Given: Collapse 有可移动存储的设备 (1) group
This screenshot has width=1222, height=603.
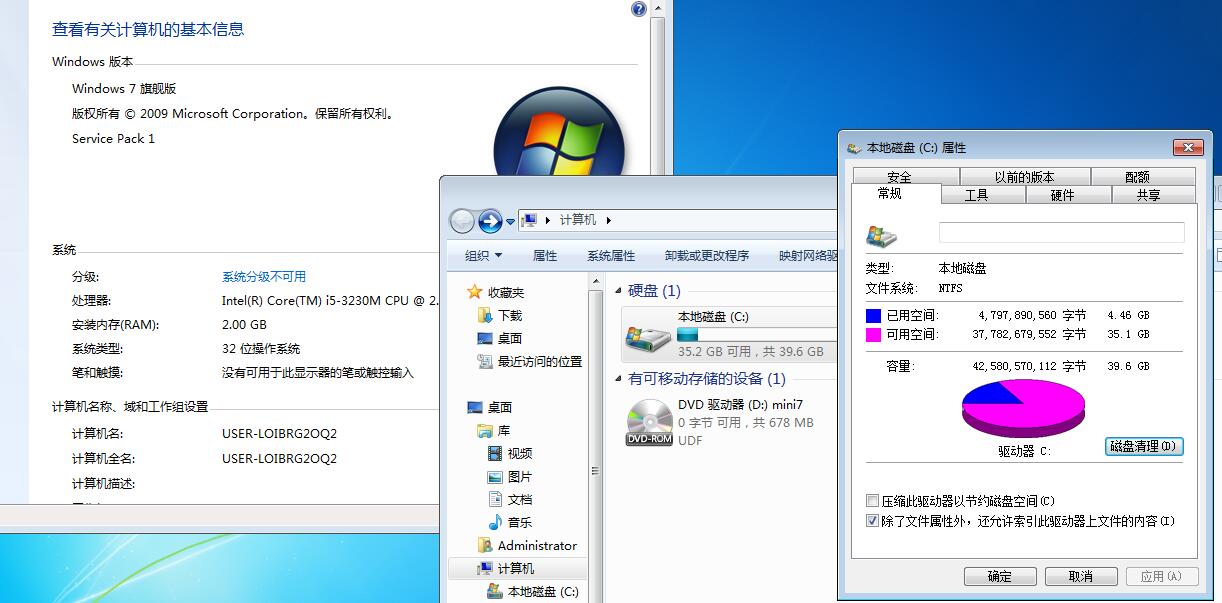Looking at the screenshot, I should pos(619,379).
